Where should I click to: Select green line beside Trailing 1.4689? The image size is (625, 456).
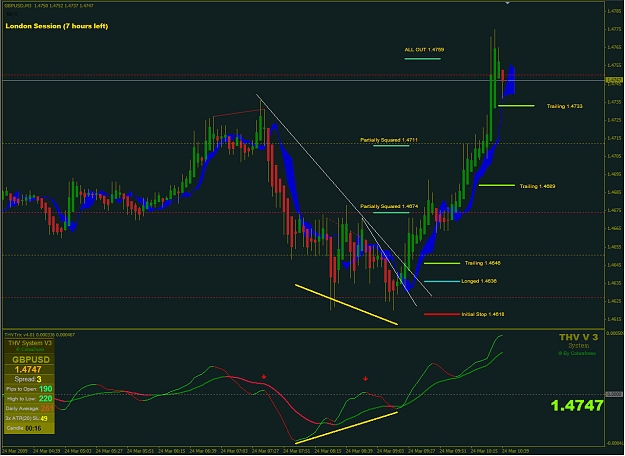tap(497, 185)
